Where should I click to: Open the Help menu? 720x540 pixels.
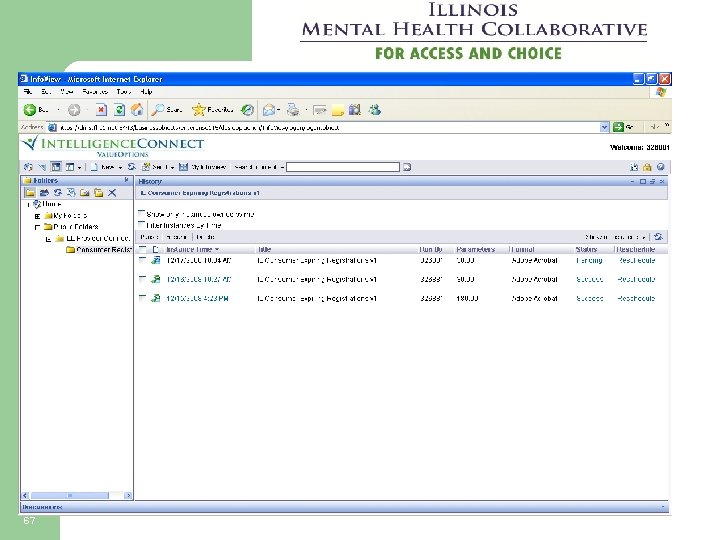(146, 92)
